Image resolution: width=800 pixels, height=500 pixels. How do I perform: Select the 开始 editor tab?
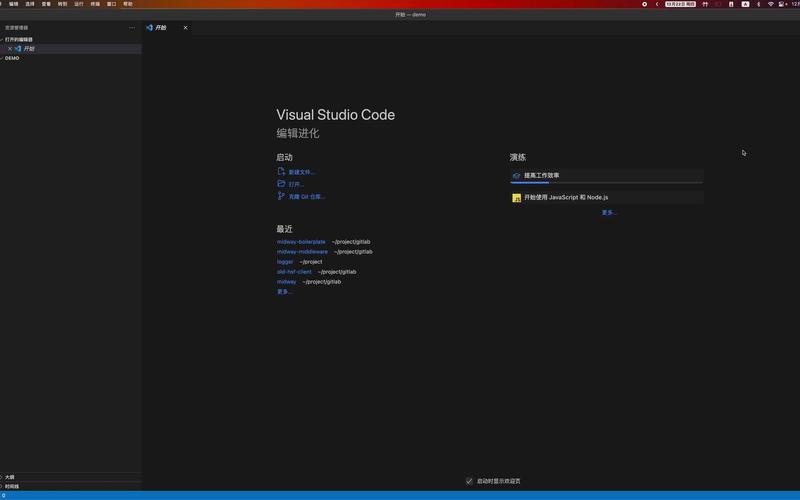pos(166,28)
